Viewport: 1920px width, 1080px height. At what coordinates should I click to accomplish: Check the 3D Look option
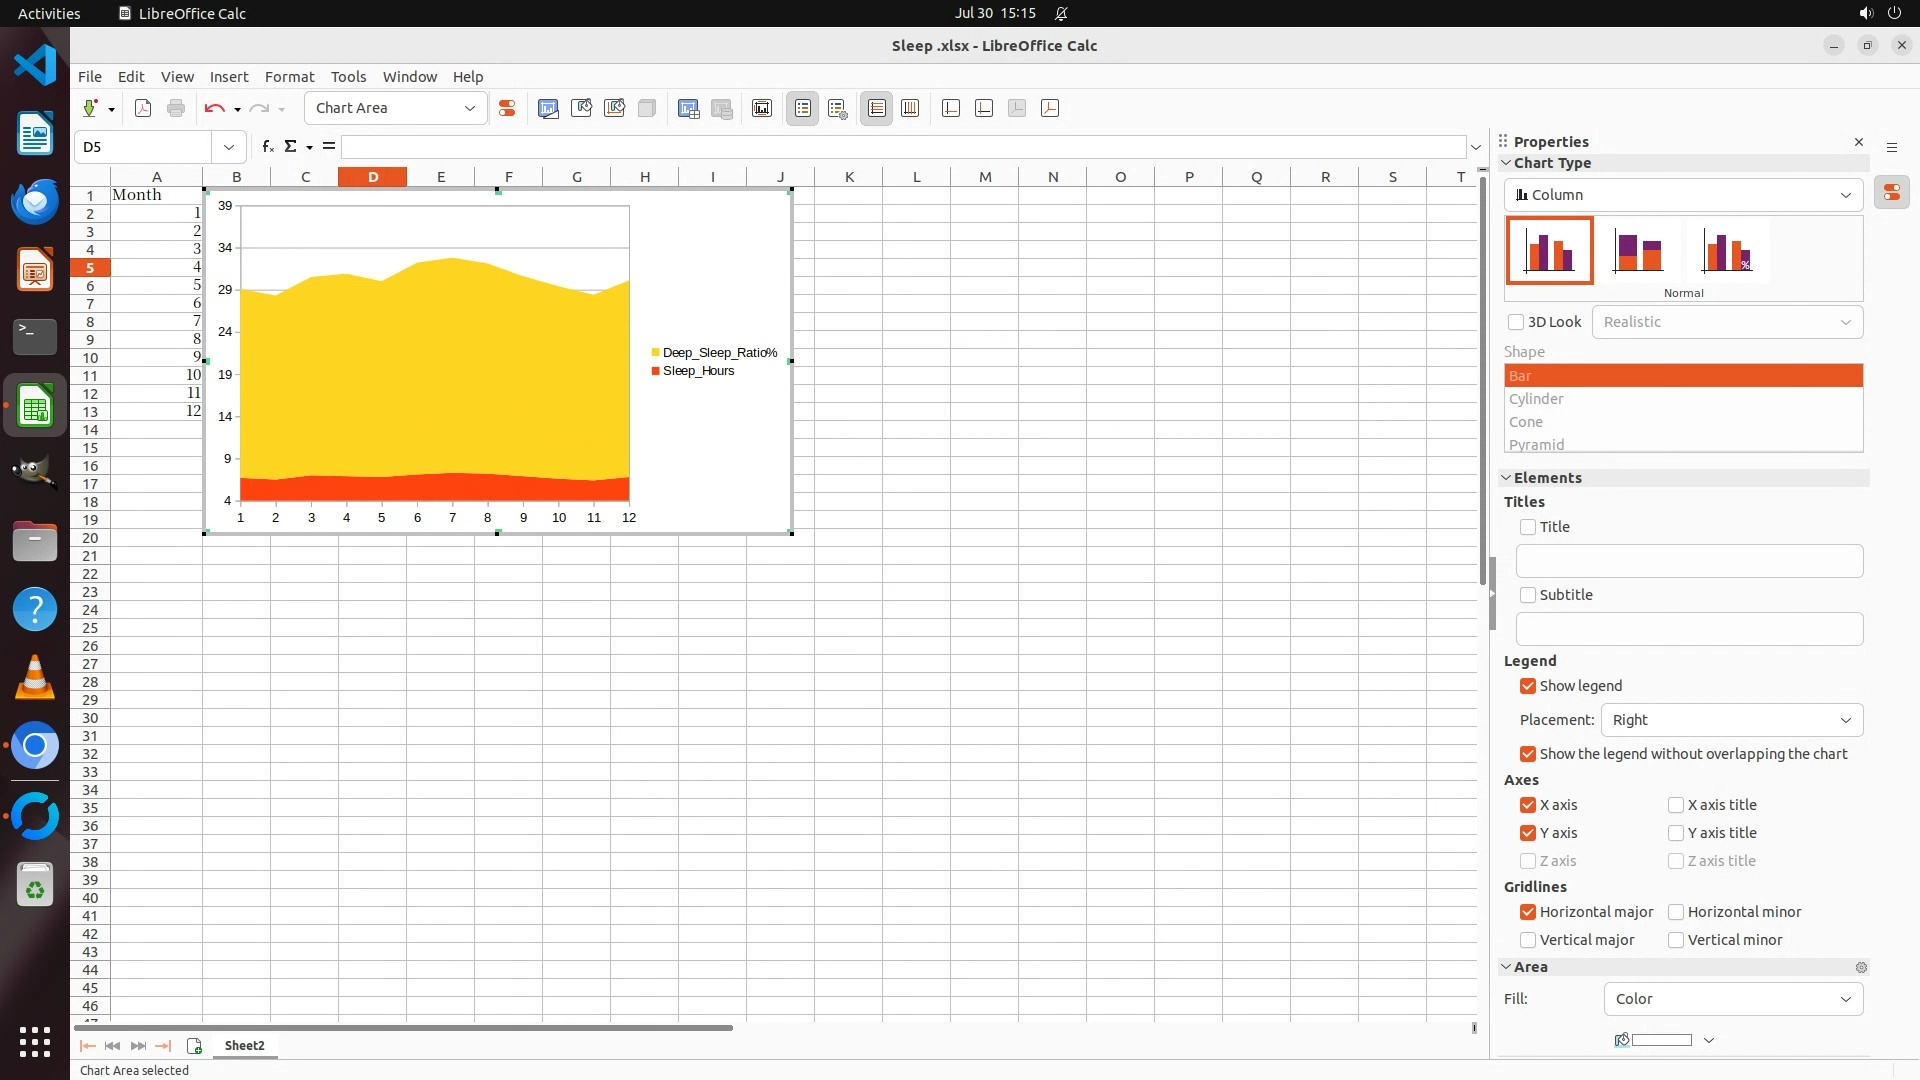[x=1516, y=322]
